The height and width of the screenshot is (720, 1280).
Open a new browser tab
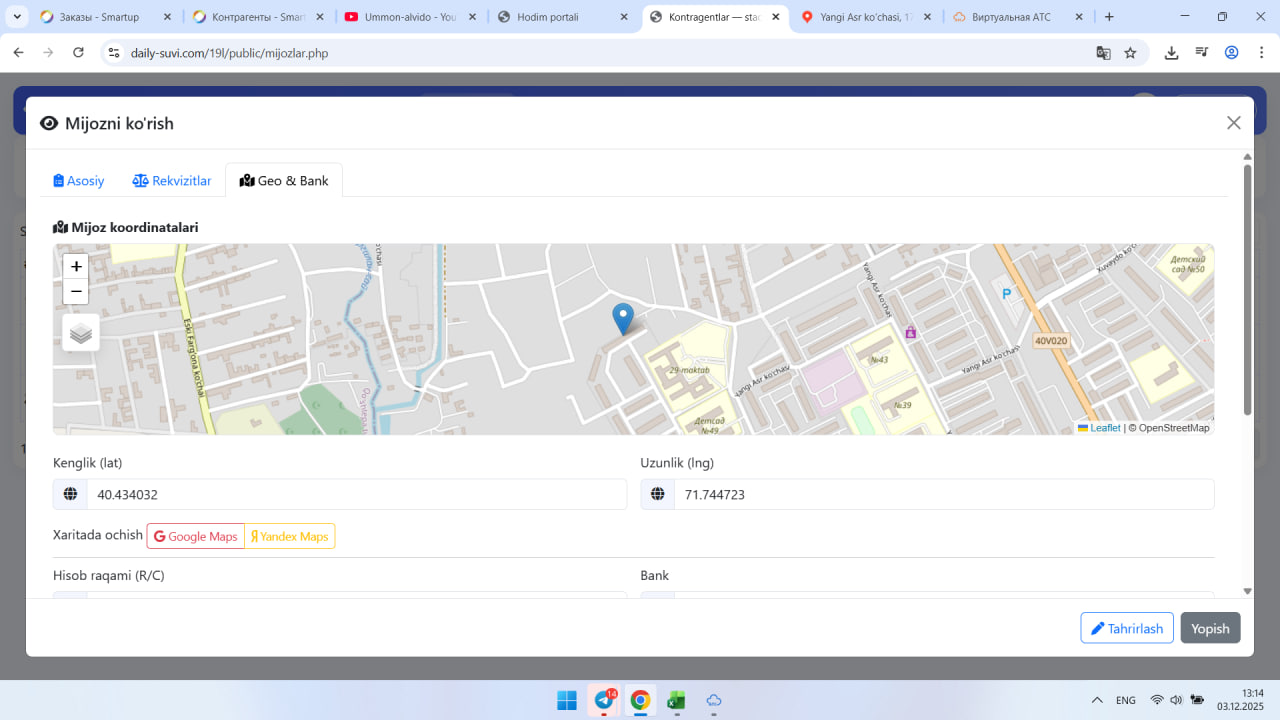pyautogui.click(x=1109, y=17)
